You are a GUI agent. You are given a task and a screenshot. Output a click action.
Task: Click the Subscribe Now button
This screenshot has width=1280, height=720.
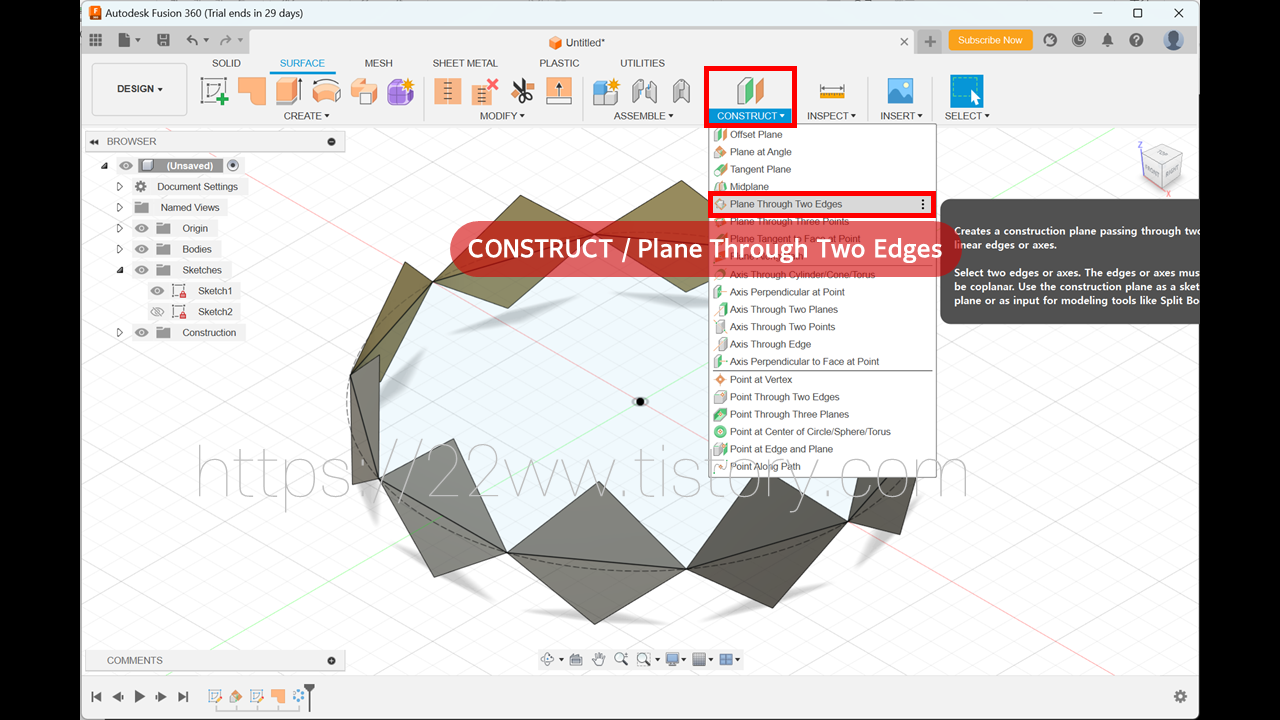[990, 40]
